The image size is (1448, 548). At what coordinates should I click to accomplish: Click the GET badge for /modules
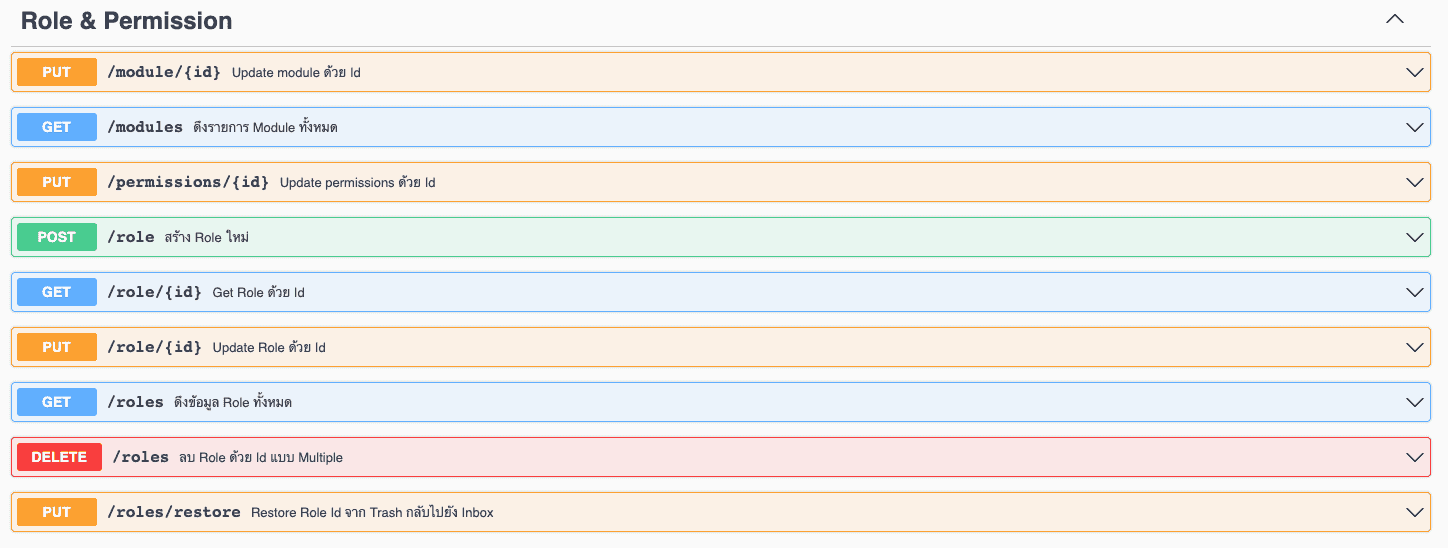(57, 127)
